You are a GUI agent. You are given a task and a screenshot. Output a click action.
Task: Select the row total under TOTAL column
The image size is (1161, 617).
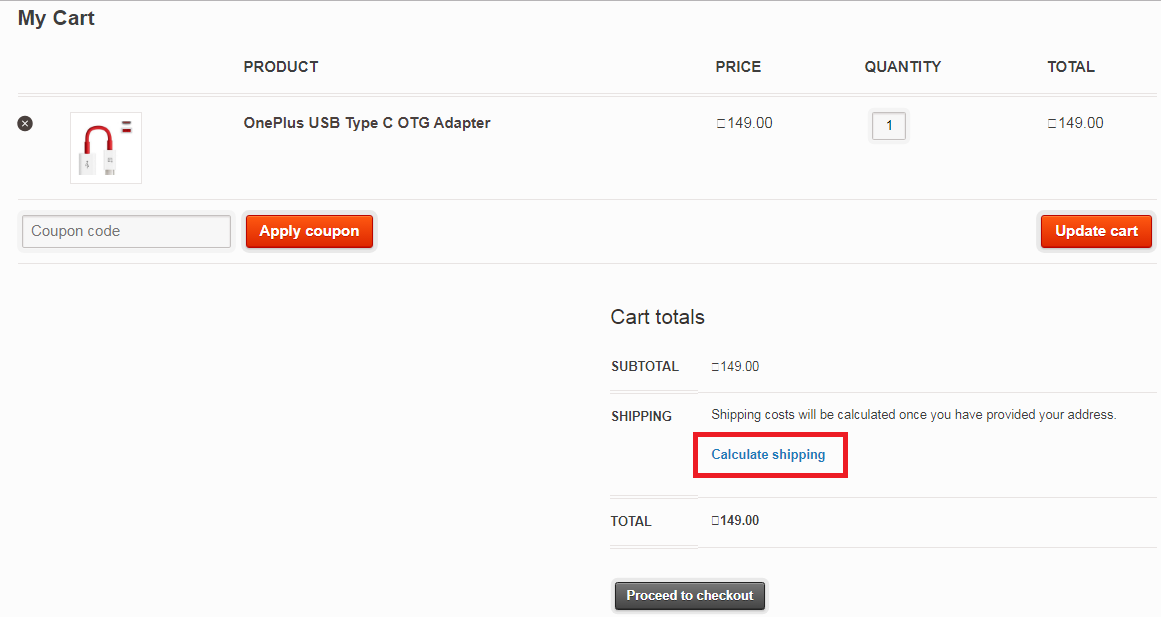point(1075,123)
